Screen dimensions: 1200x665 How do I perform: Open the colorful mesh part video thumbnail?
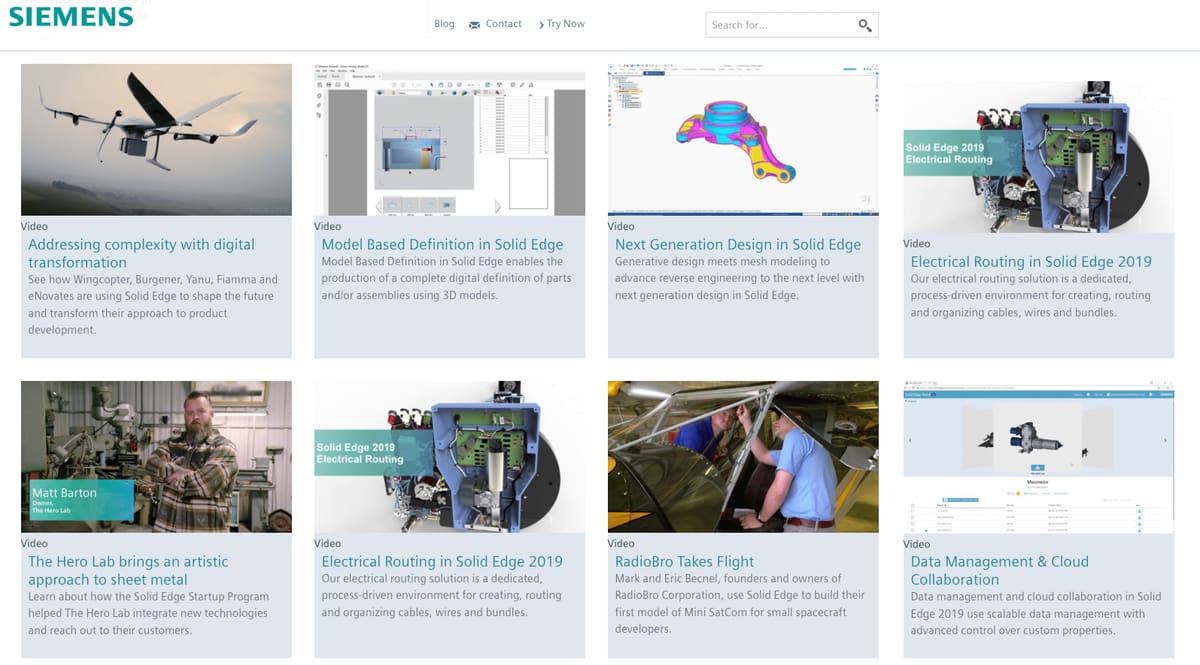(743, 140)
